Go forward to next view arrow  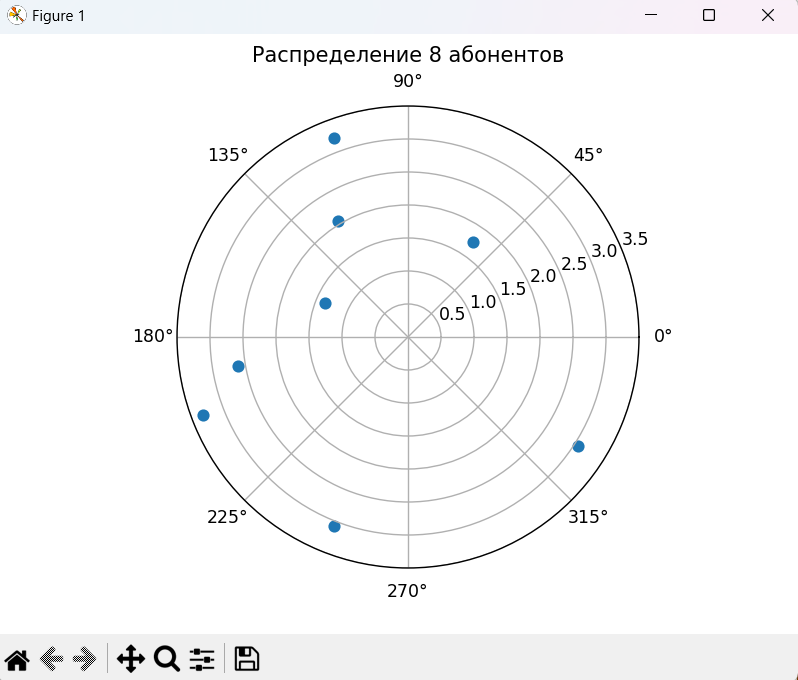click(x=84, y=660)
